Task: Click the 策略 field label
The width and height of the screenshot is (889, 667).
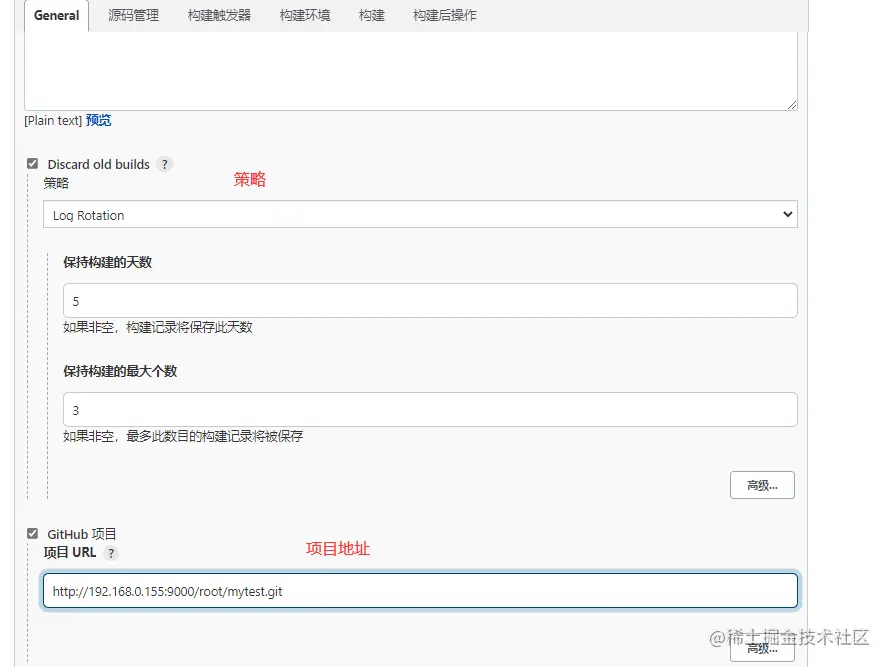Action: click(56, 183)
